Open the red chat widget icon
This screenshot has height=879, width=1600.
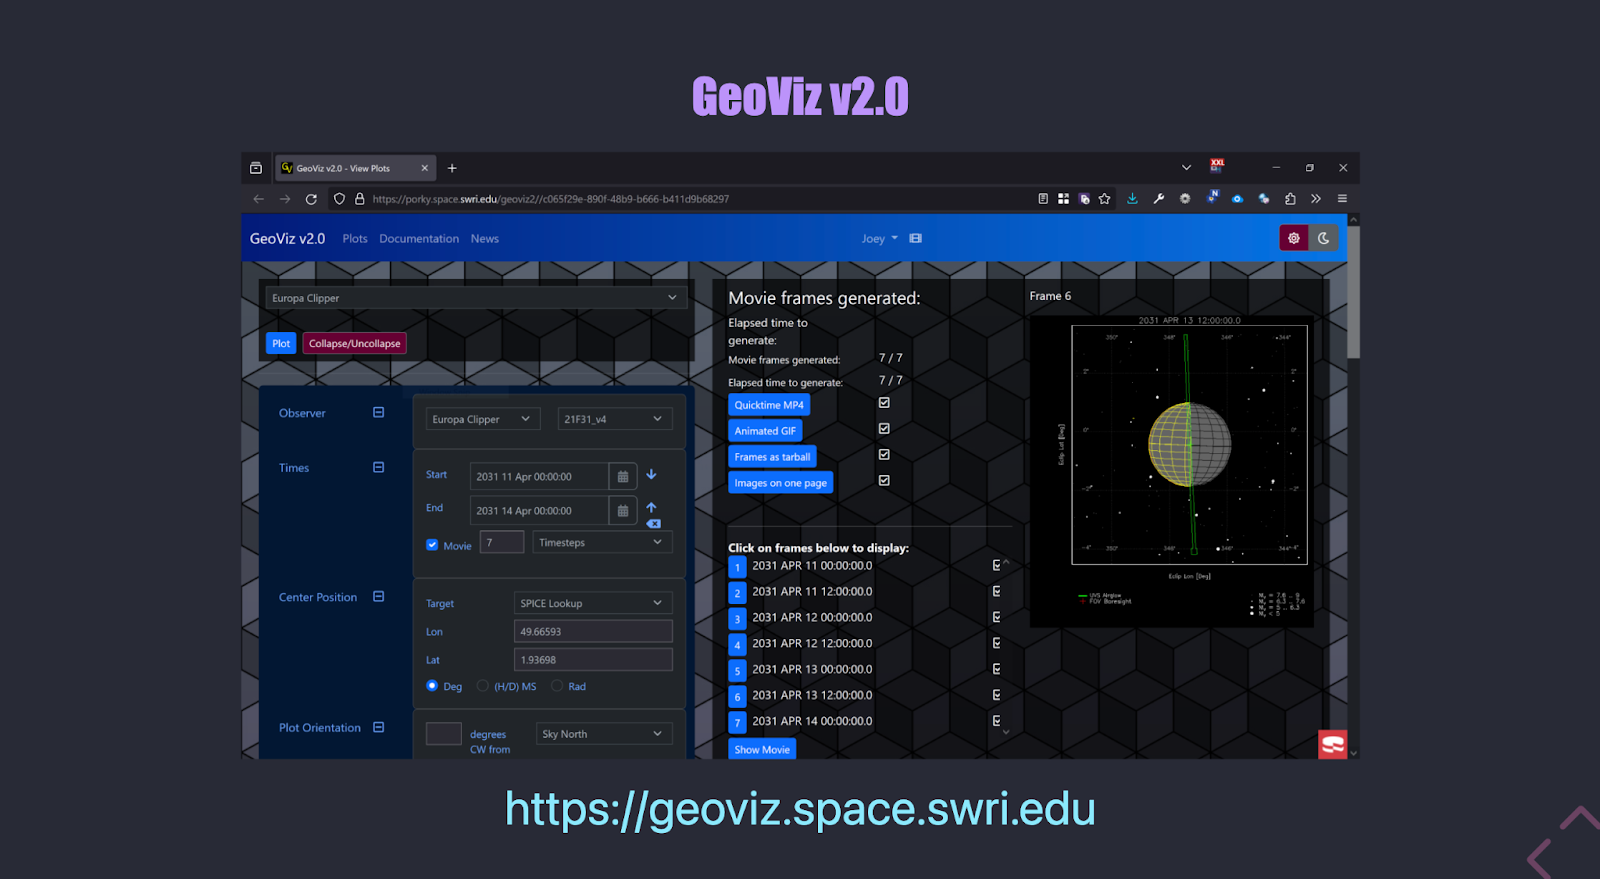[x=1332, y=744]
